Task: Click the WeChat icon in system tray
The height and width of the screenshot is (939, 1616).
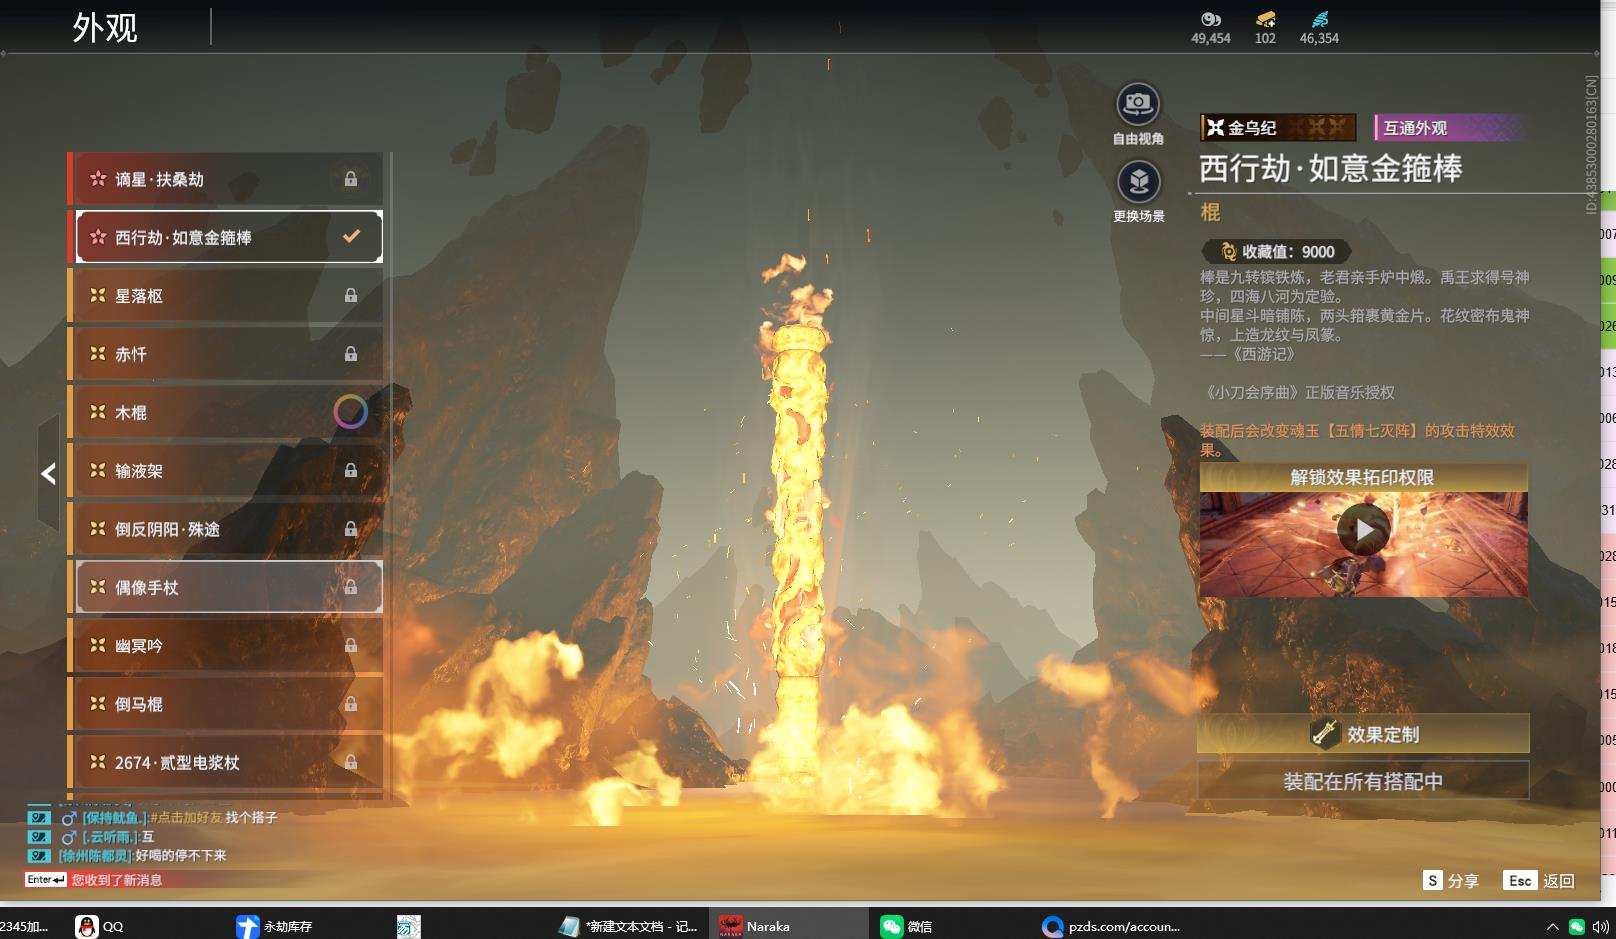Action: click(x=1577, y=927)
